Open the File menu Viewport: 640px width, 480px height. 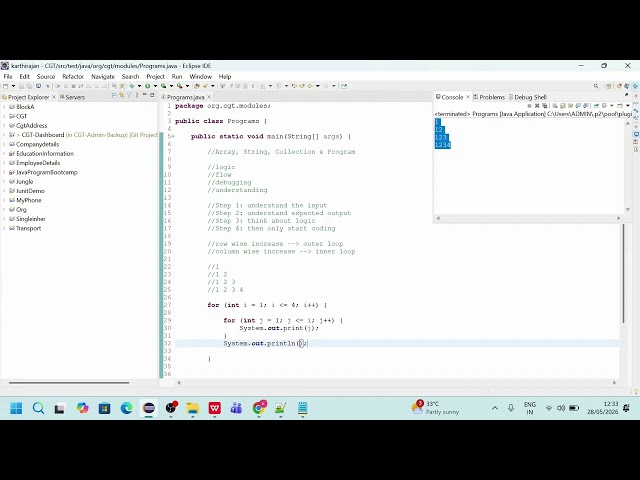pos(8,77)
